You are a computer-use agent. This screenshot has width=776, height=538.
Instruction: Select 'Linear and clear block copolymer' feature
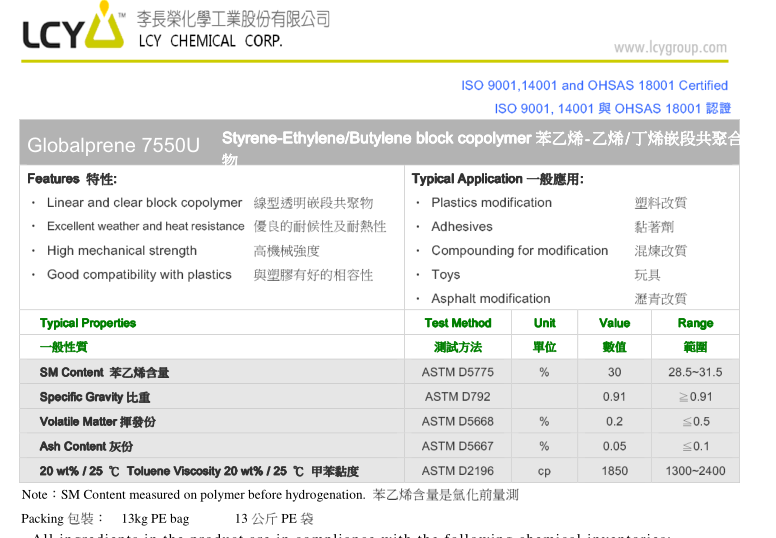coord(145,202)
